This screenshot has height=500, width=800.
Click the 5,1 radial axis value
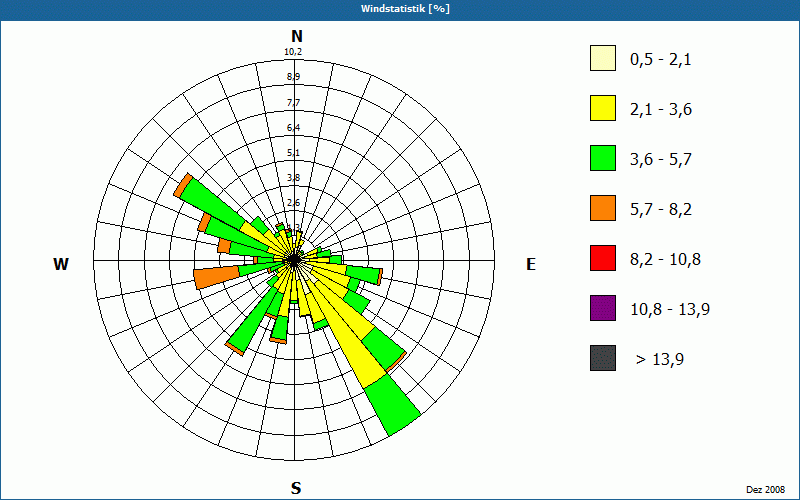(x=293, y=153)
